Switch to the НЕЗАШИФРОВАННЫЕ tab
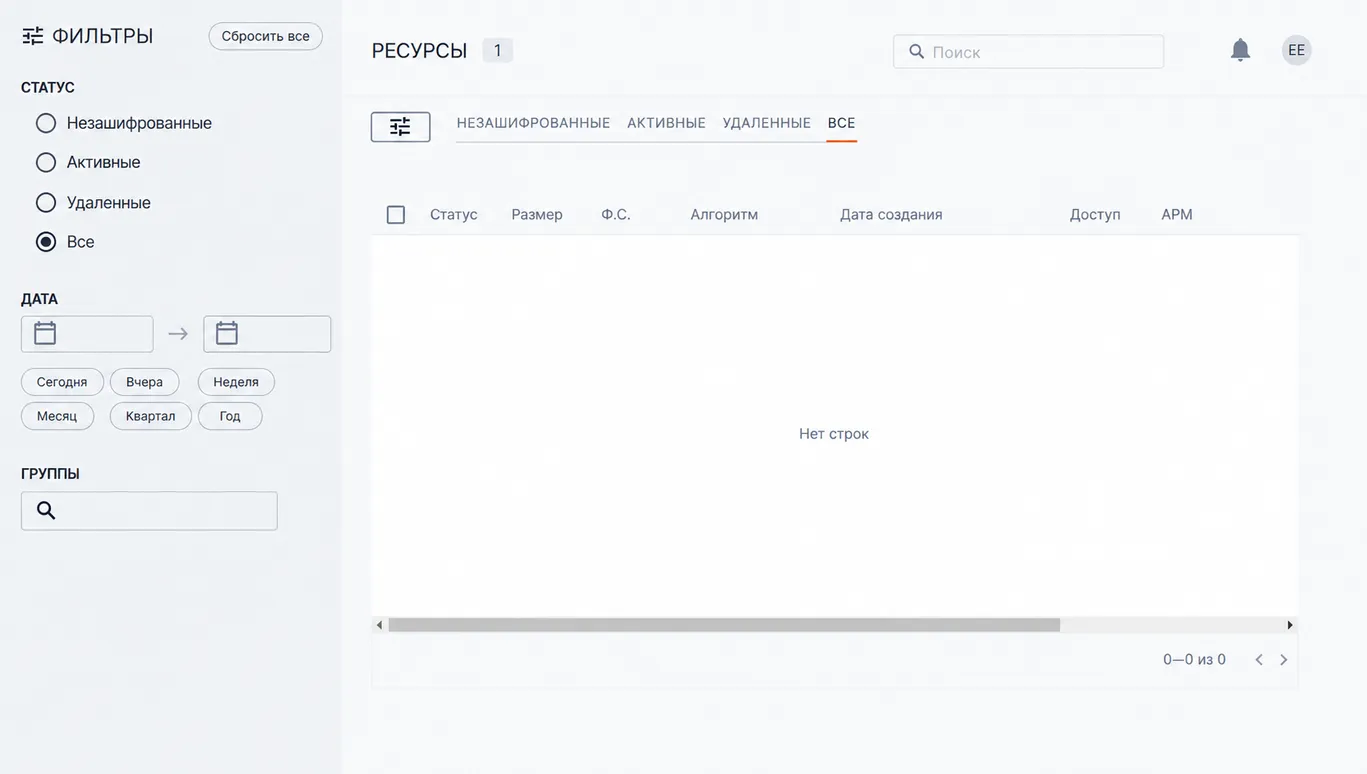 pyautogui.click(x=533, y=123)
